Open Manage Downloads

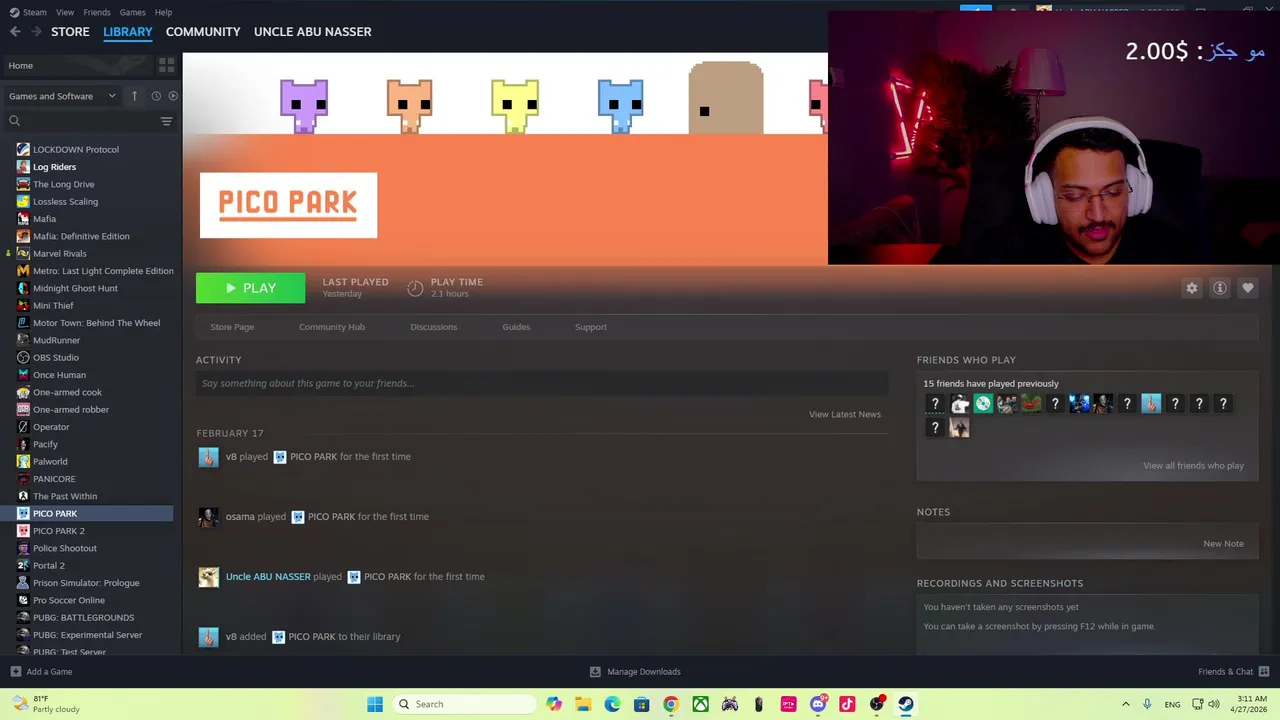point(635,672)
